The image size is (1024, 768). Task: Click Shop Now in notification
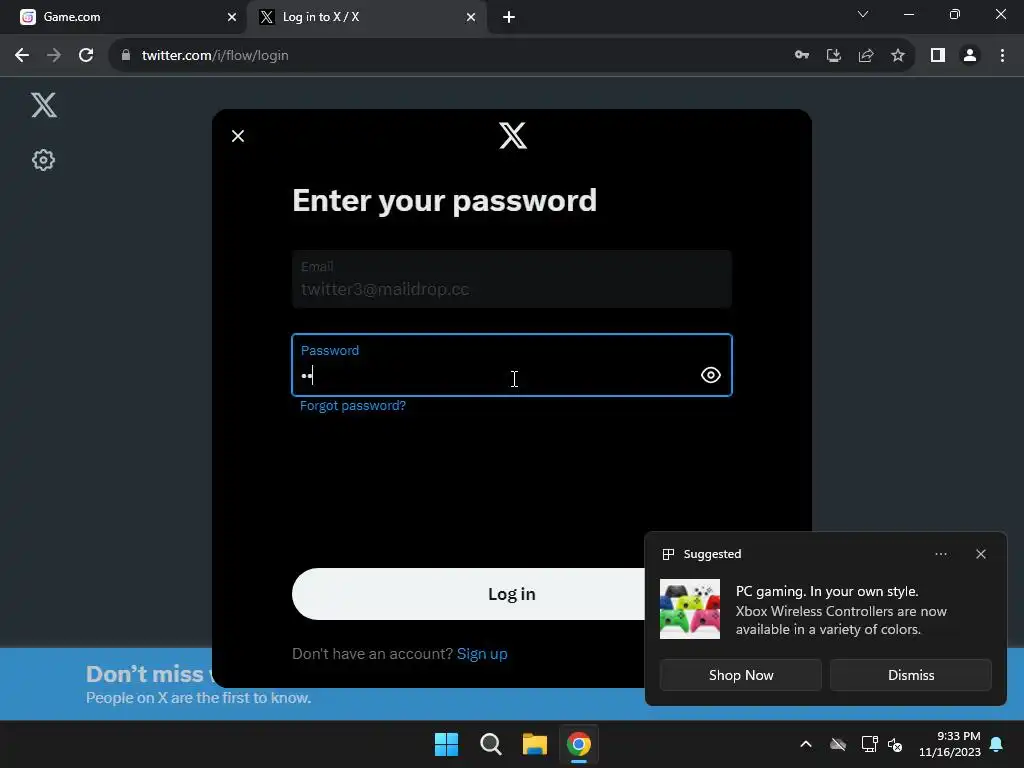[741, 675]
